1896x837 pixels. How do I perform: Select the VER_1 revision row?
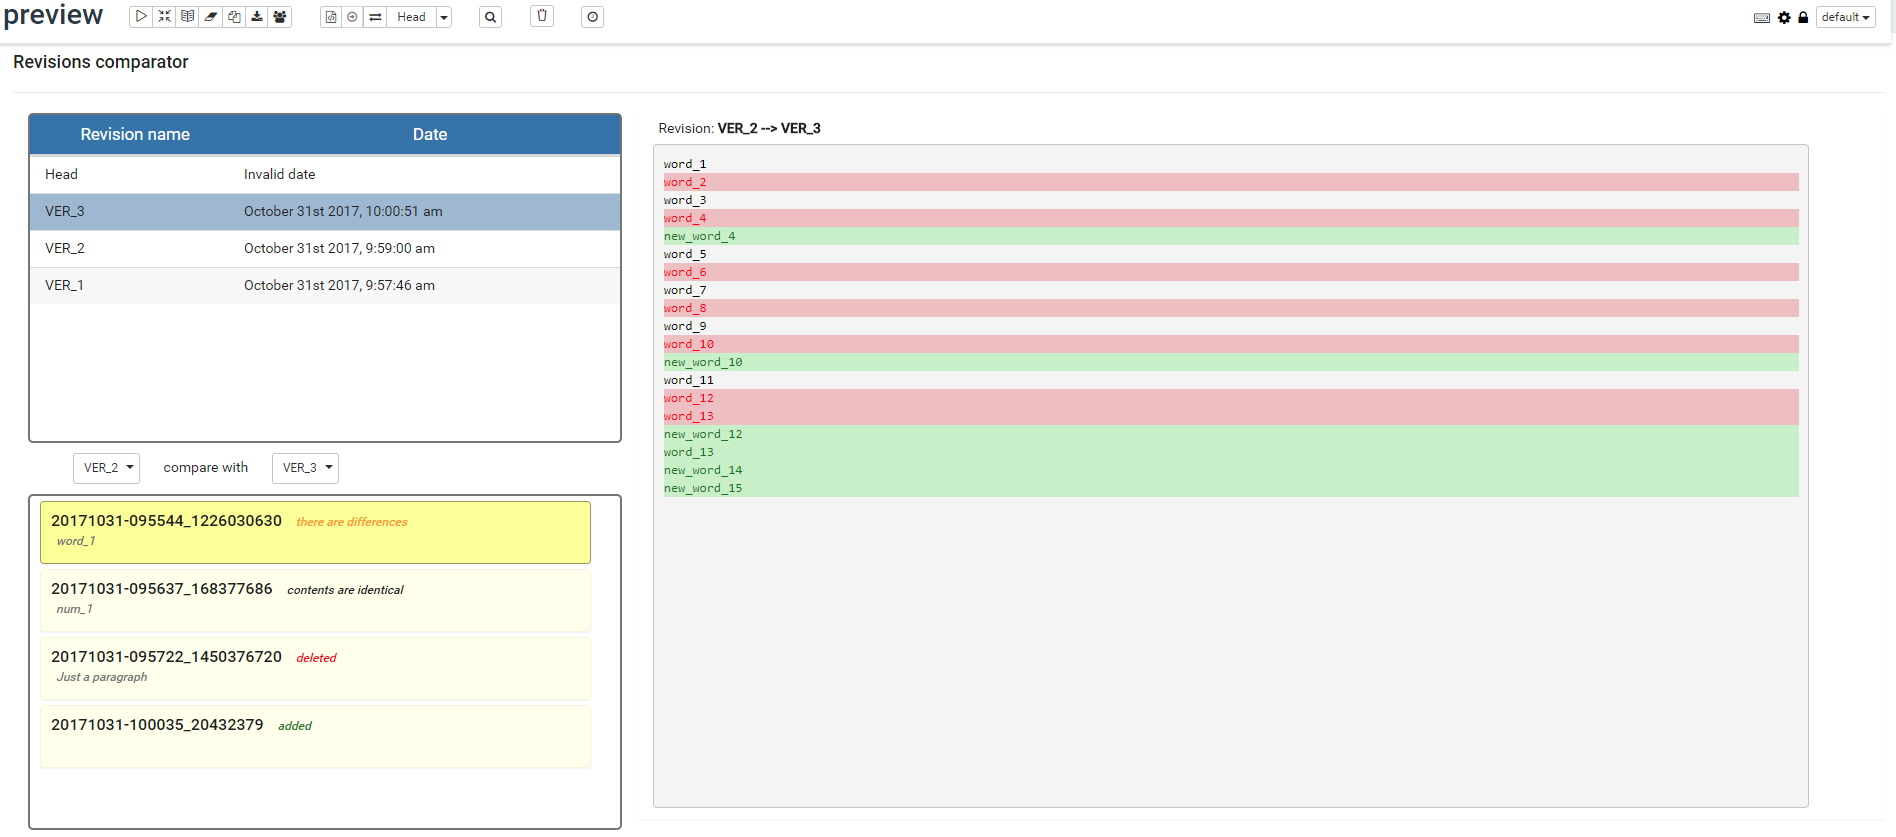point(325,285)
